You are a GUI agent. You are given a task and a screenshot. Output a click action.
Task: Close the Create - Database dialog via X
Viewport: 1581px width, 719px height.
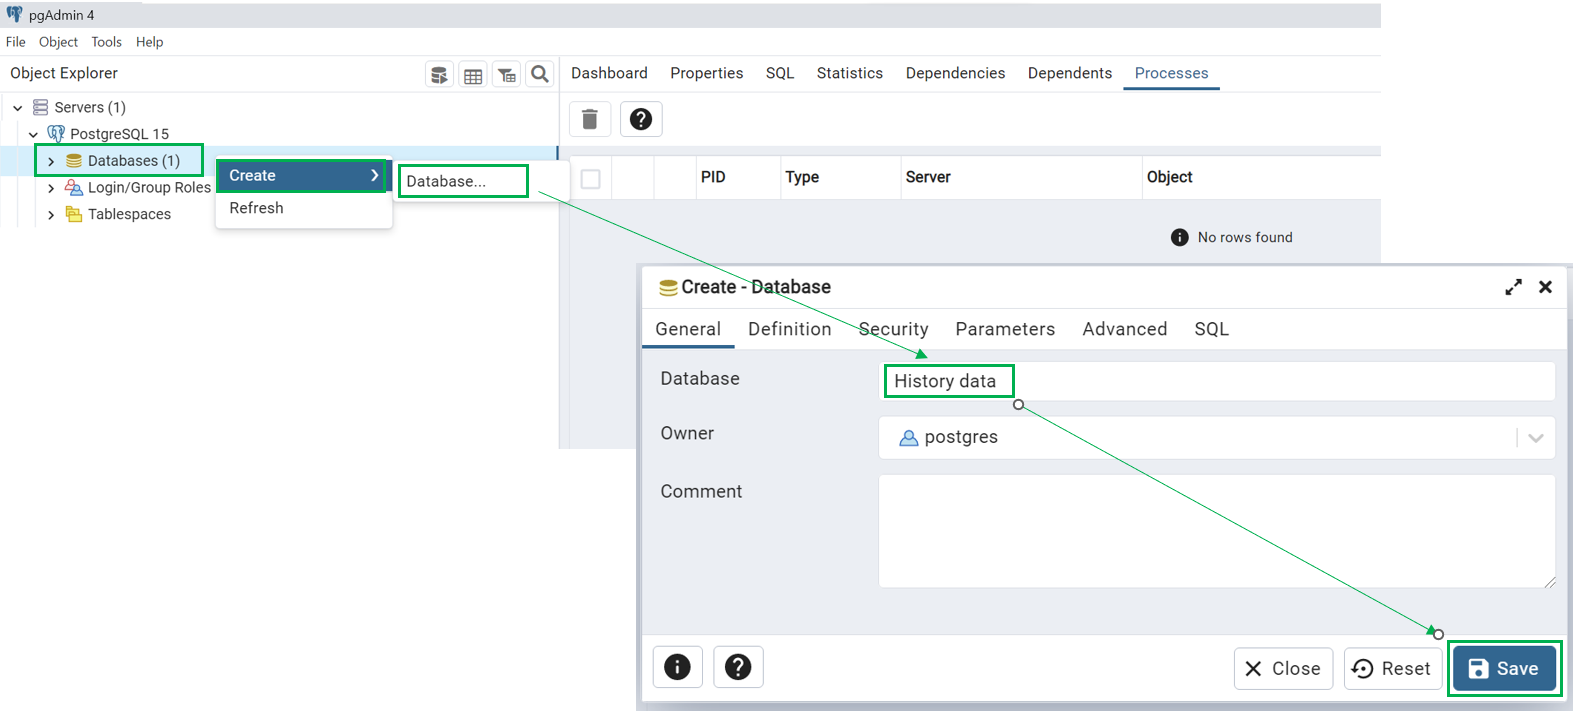(x=1545, y=287)
